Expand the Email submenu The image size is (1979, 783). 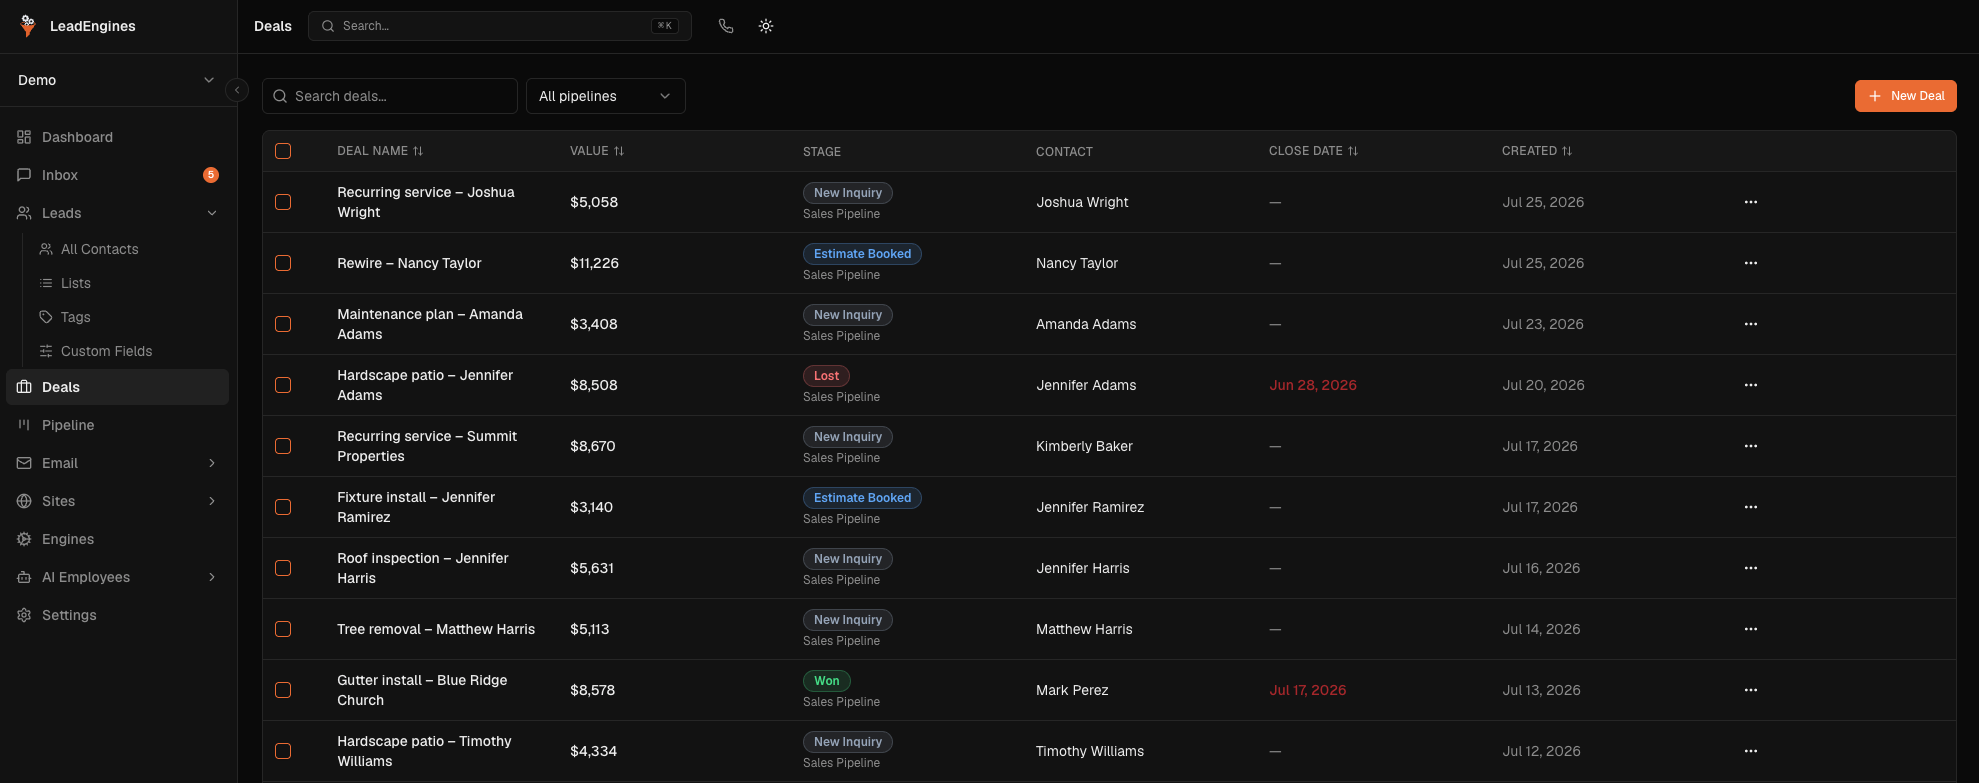click(x=212, y=463)
